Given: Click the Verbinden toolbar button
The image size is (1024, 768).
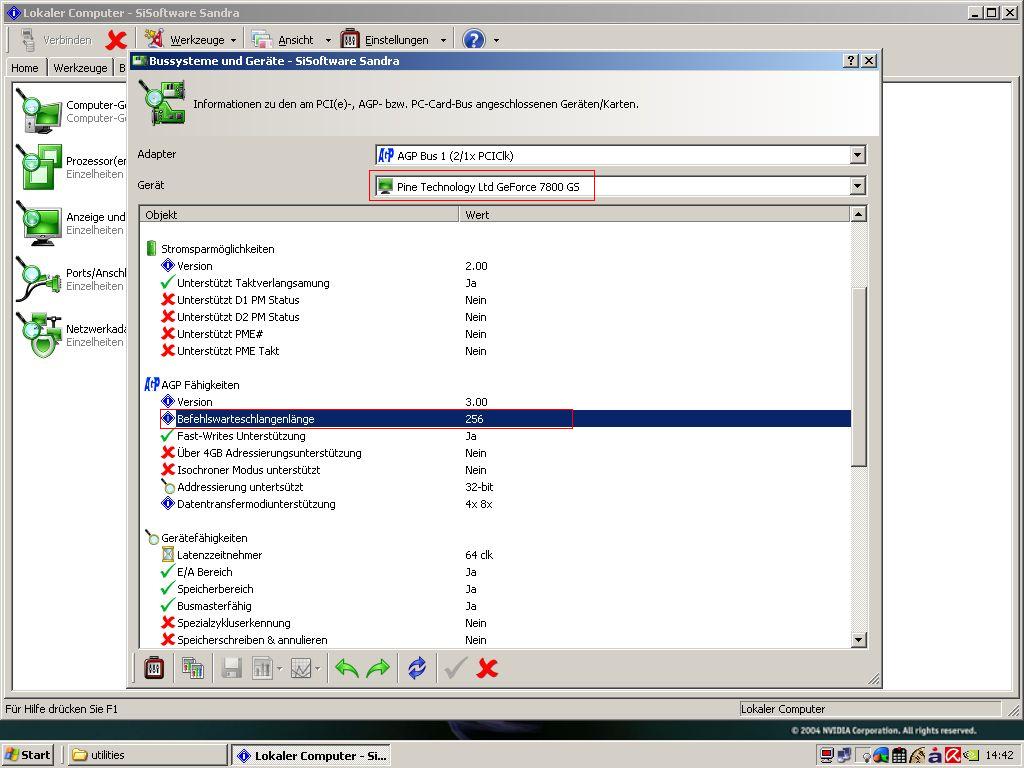Looking at the screenshot, I should pyautogui.click(x=56, y=40).
